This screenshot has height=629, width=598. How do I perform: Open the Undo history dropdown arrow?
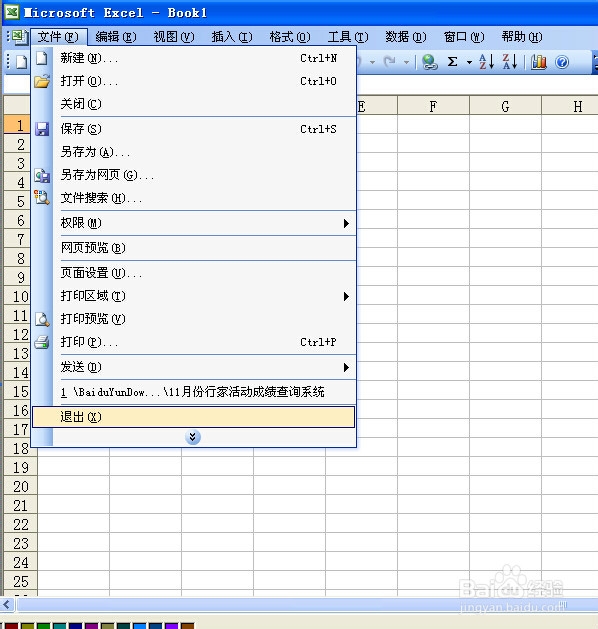[373, 63]
